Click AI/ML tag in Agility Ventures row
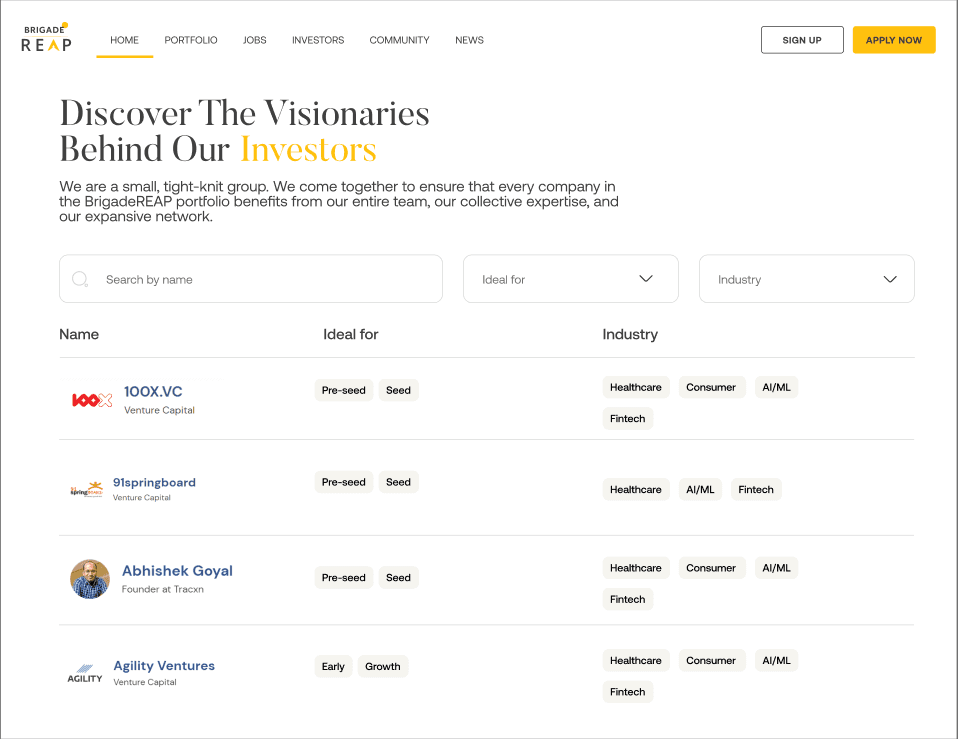Viewport: 958px width, 739px height. (x=777, y=660)
